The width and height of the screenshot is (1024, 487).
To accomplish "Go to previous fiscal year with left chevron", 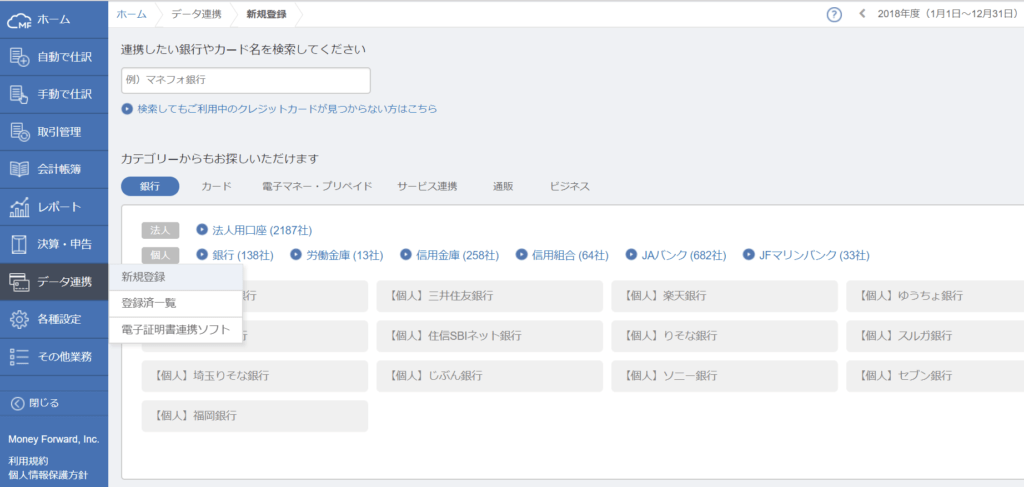I will coord(862,14).
